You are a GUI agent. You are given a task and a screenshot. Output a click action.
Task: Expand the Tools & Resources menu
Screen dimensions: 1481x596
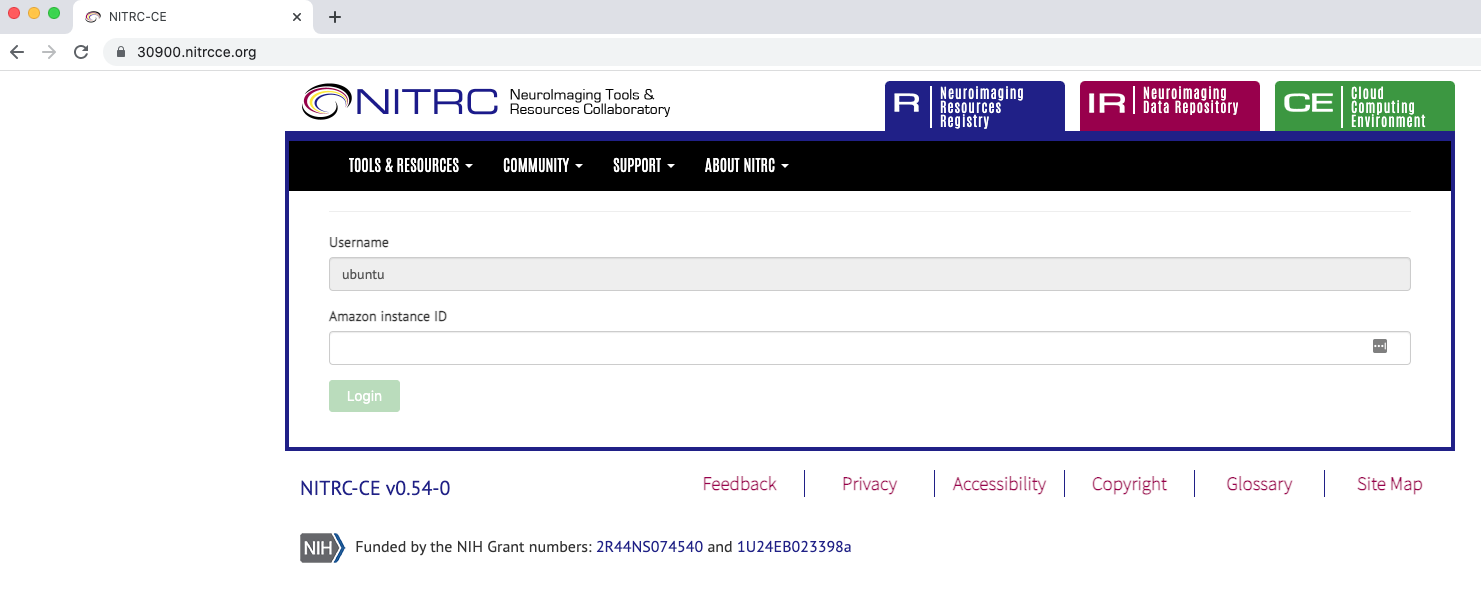pos(410,166)
